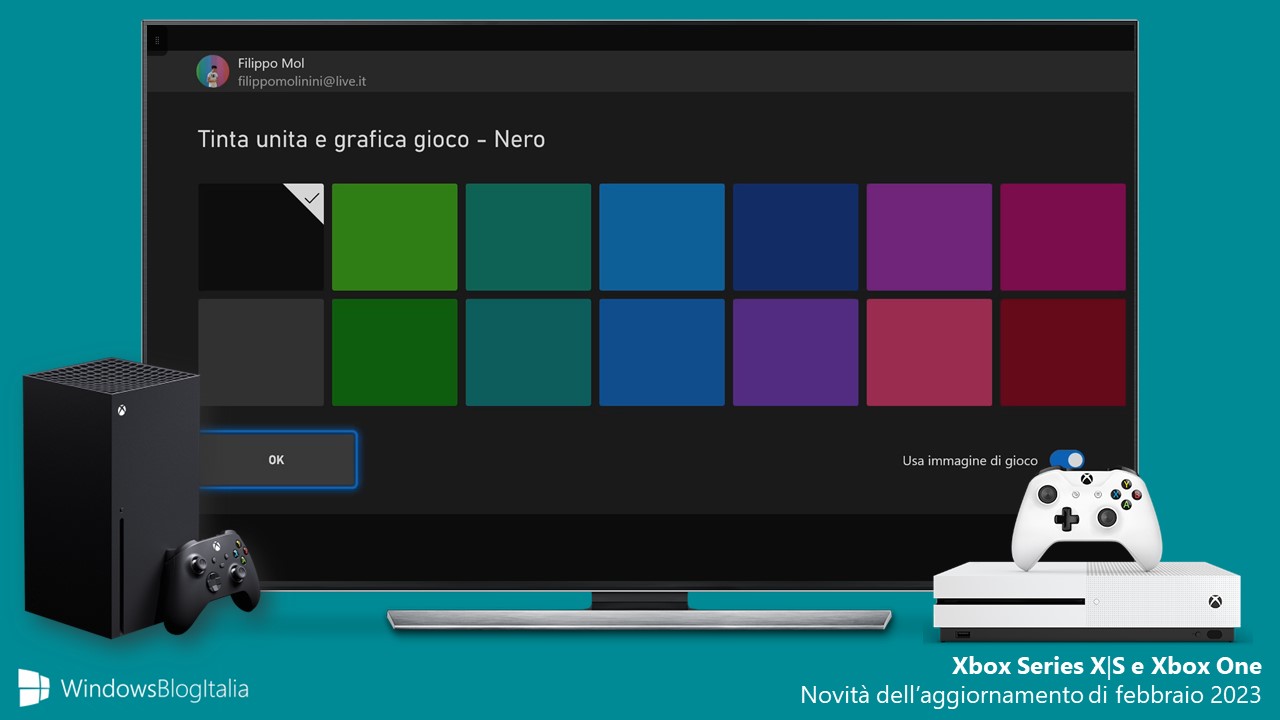
Task: Click the Usa immagine di gioco label
Action: (x=970, y=461)
